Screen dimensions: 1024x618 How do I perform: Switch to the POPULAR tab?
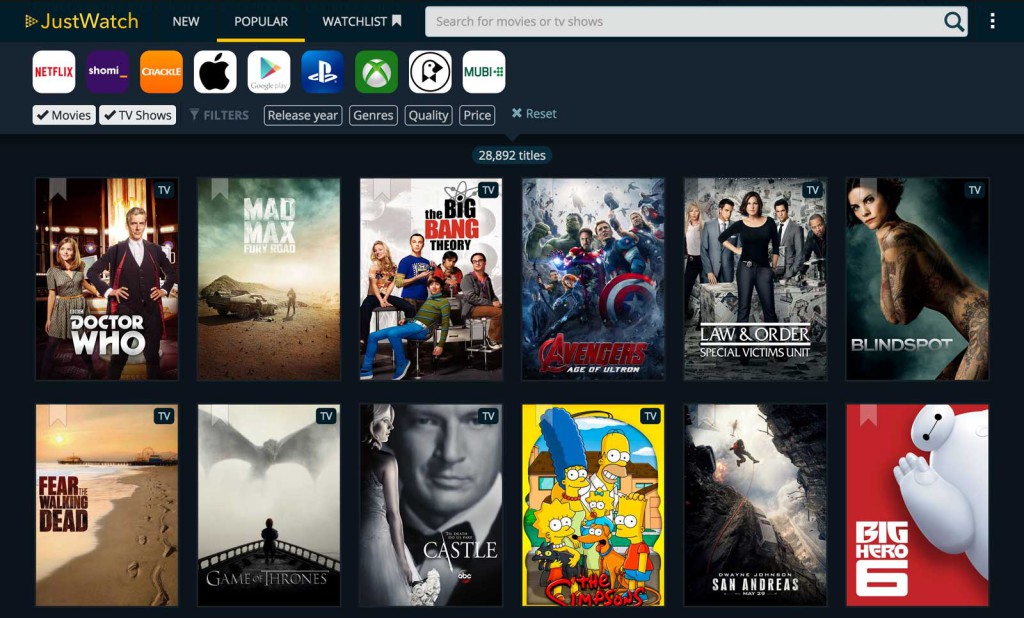tap(261, 22)
